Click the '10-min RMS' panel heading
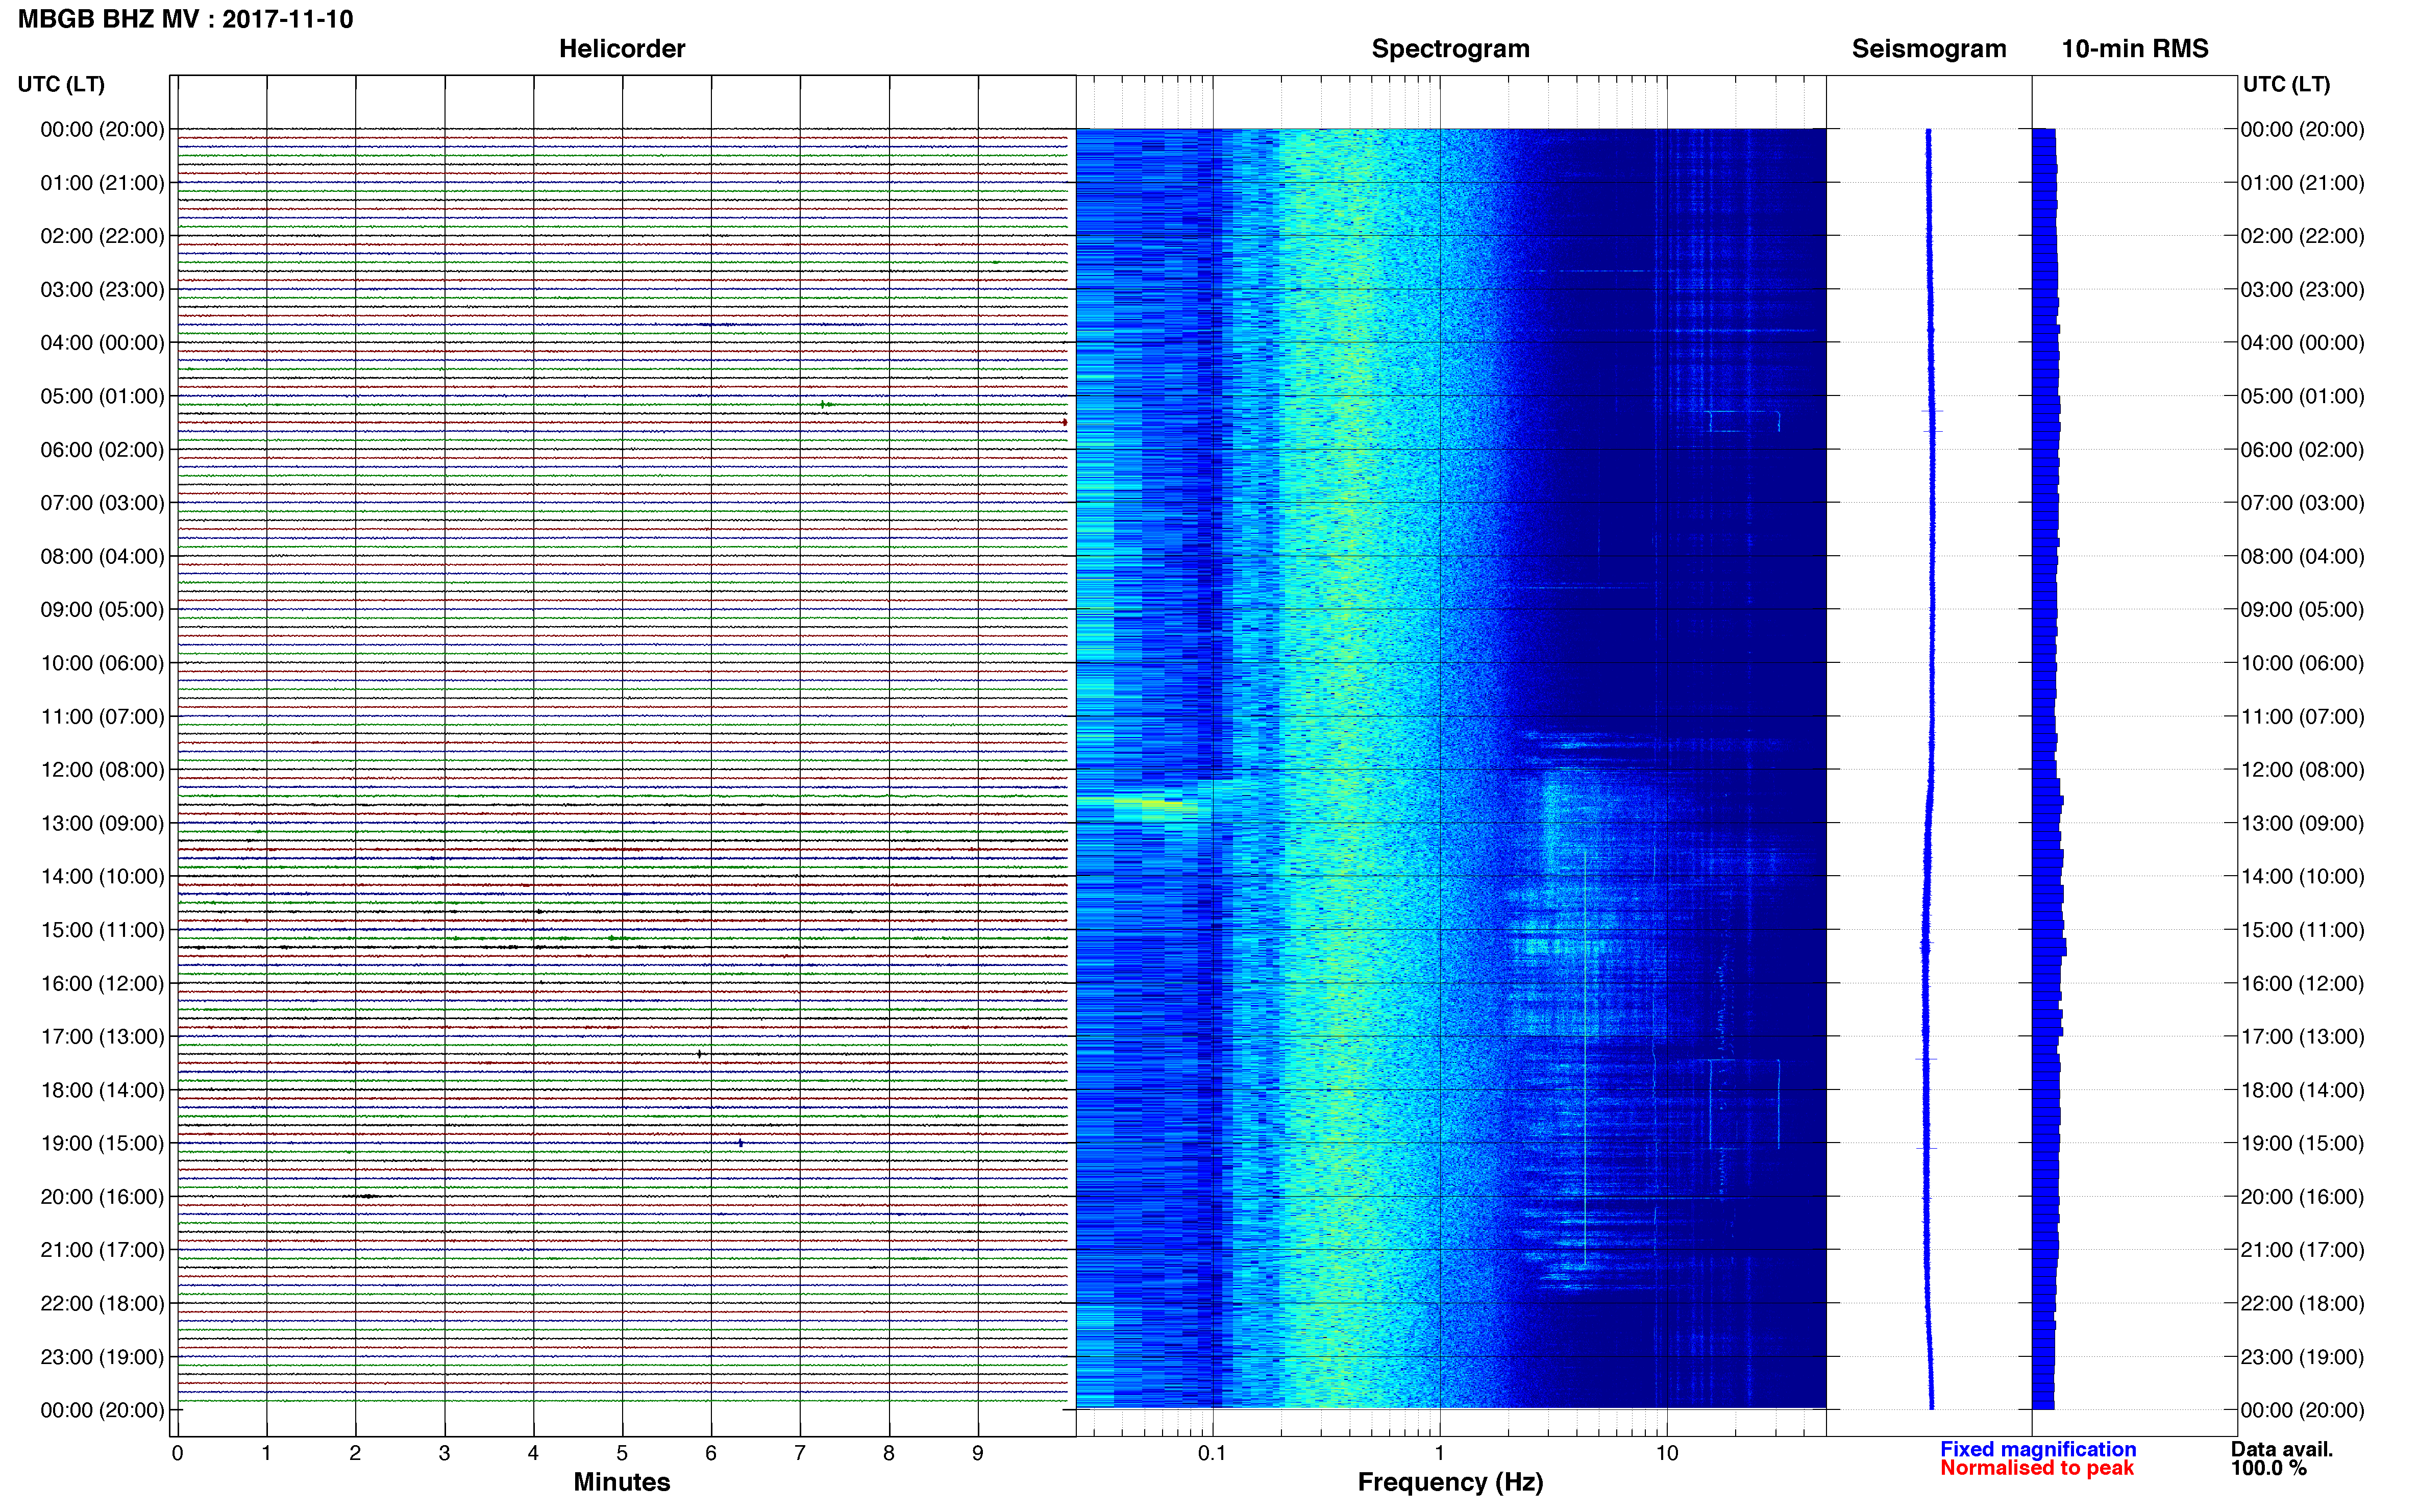The height and width of the screenshot is (1512, 2419). (2135, 49)
